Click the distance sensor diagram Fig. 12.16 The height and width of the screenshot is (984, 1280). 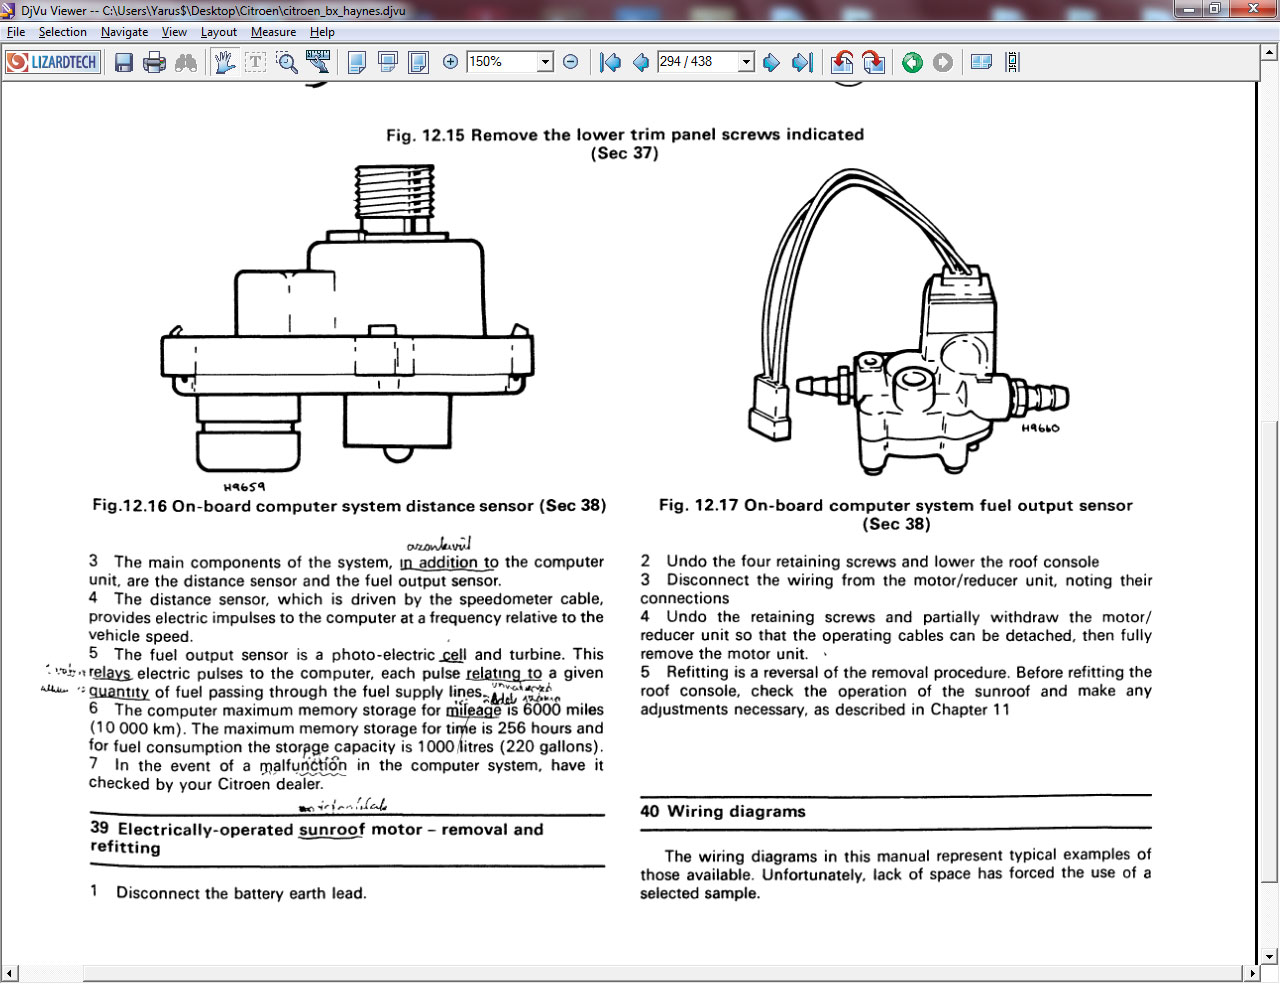(346, 319)
